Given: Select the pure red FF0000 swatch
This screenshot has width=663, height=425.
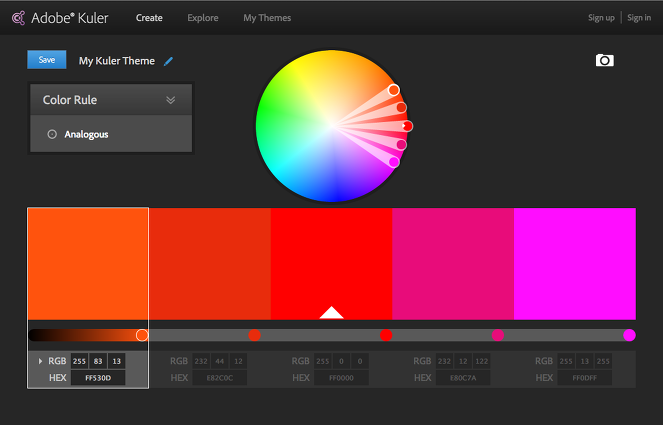Looking at the screenshot, I should point(332,264).
